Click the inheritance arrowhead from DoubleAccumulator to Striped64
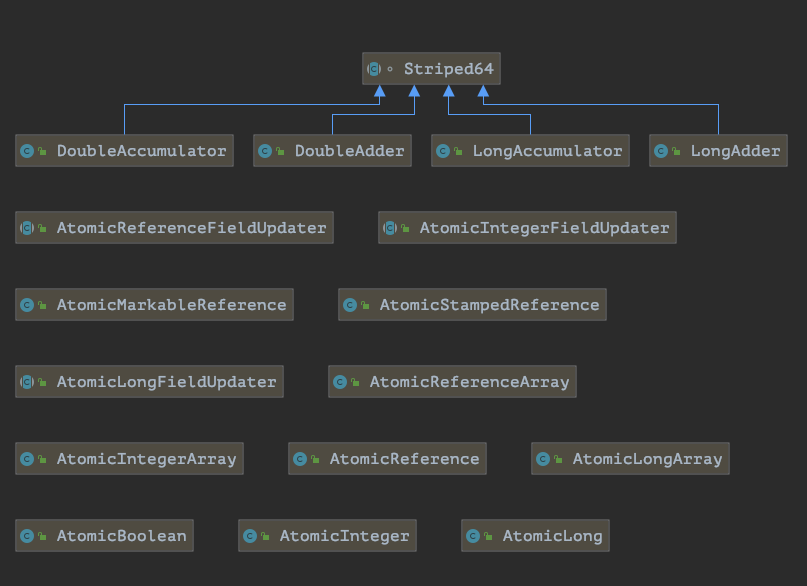The image size is (807, 586). (379, 93)
